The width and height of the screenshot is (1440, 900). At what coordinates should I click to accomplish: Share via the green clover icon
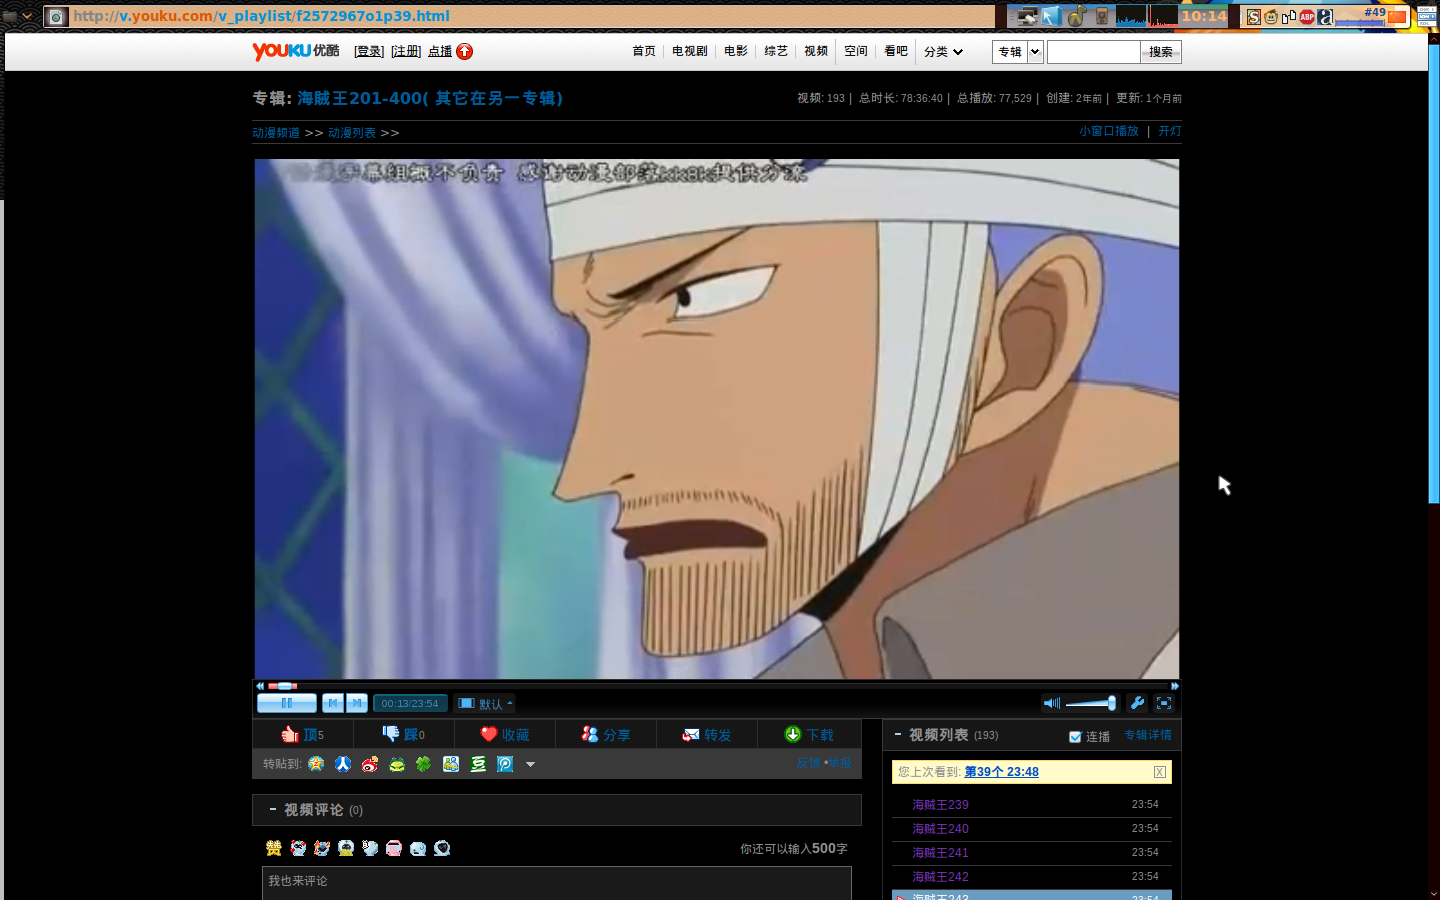coord(424,764)
